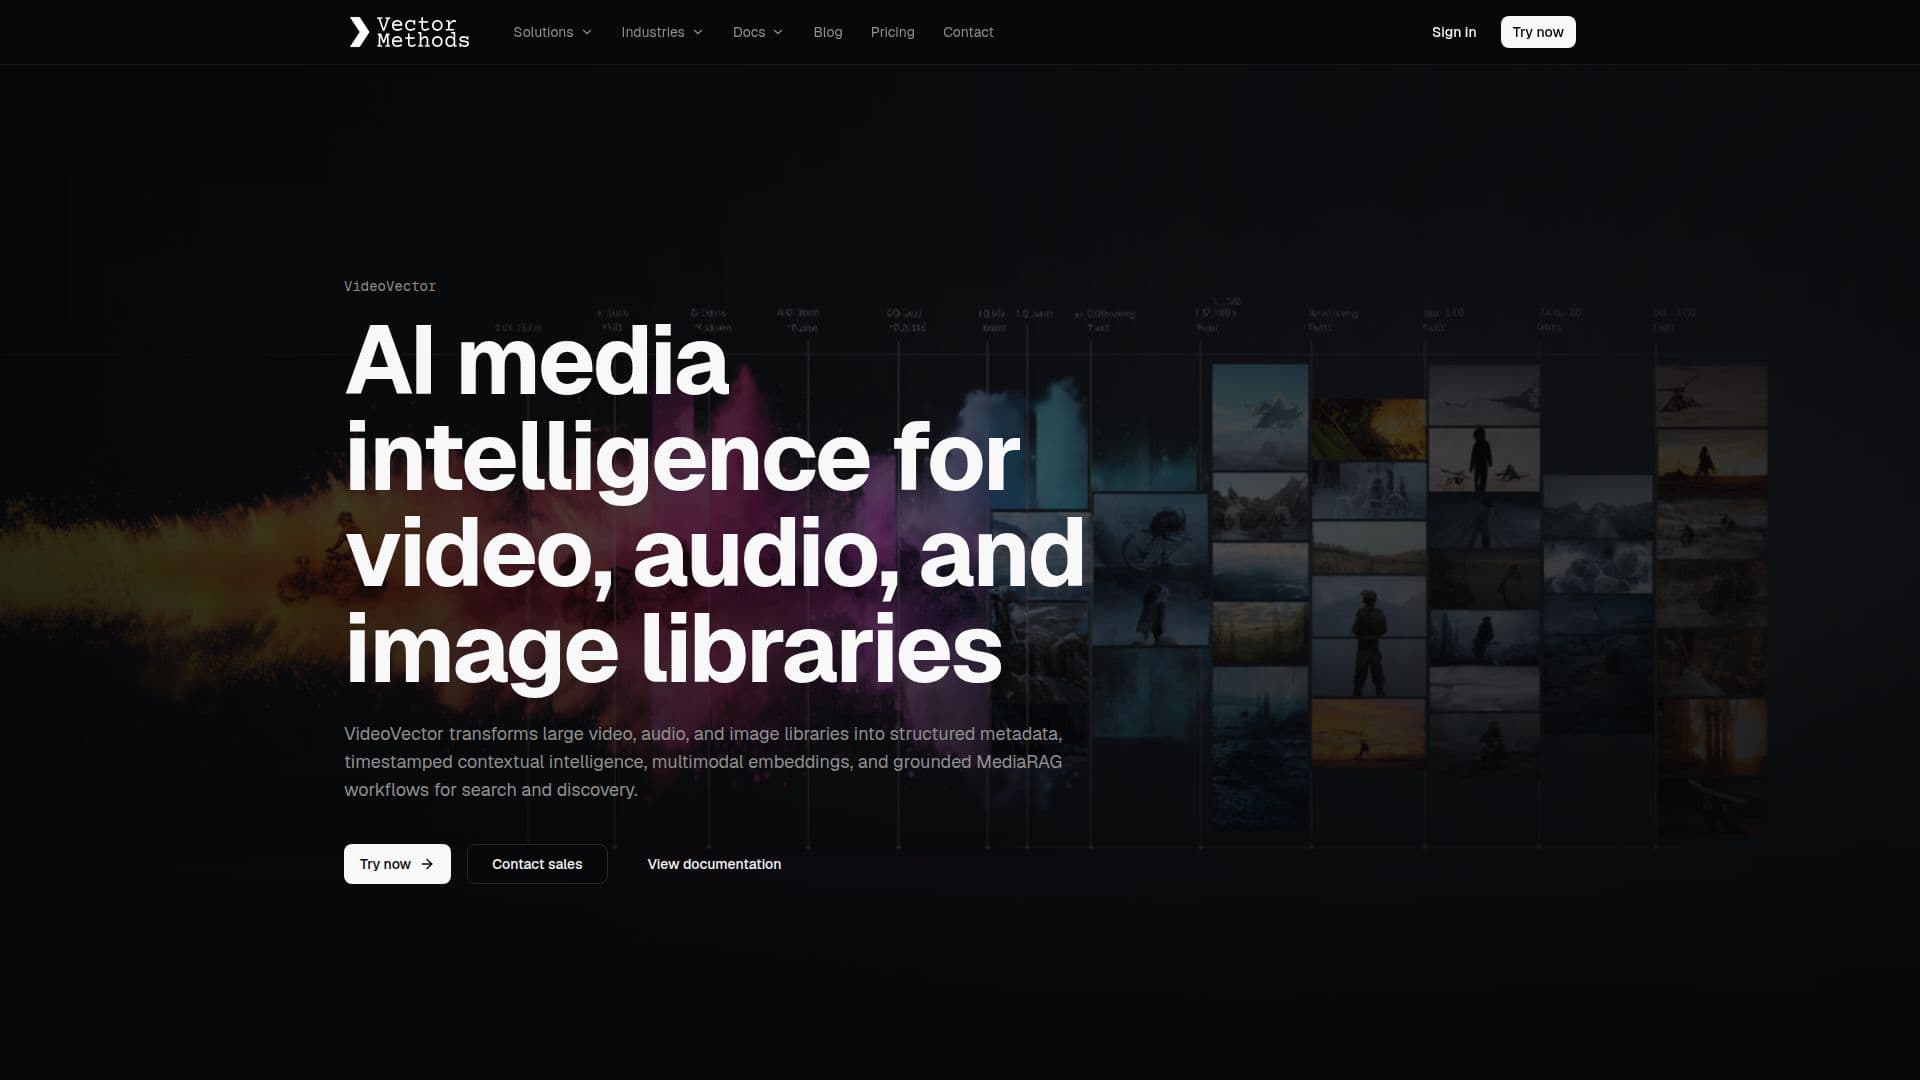Image resolution: width=1920 pixels, height=1080 pixels.
Task: Click the VideoVector label above the headline
Action: point(390,286)
